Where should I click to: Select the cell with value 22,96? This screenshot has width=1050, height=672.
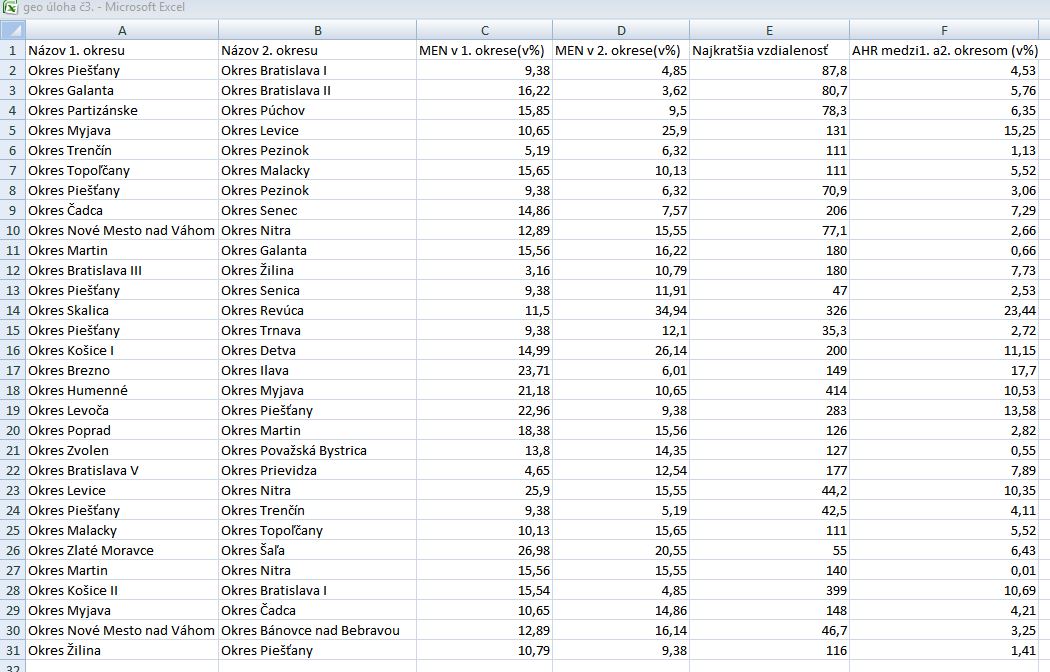(485, 410)
